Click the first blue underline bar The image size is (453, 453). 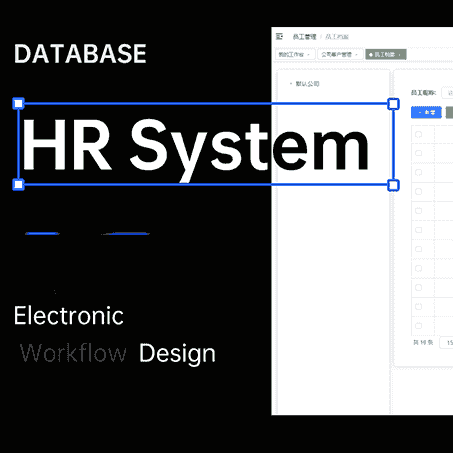tap(42, 233)
